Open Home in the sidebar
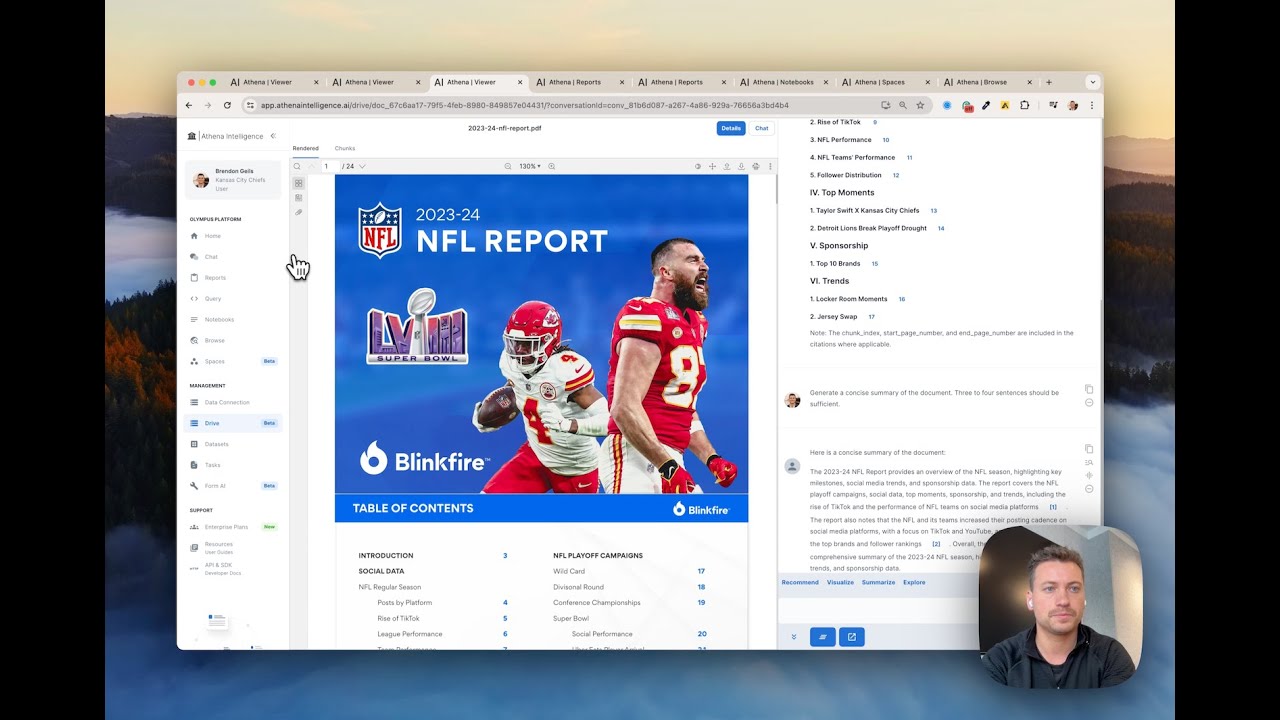The image size is (1280, 720). 234,236
